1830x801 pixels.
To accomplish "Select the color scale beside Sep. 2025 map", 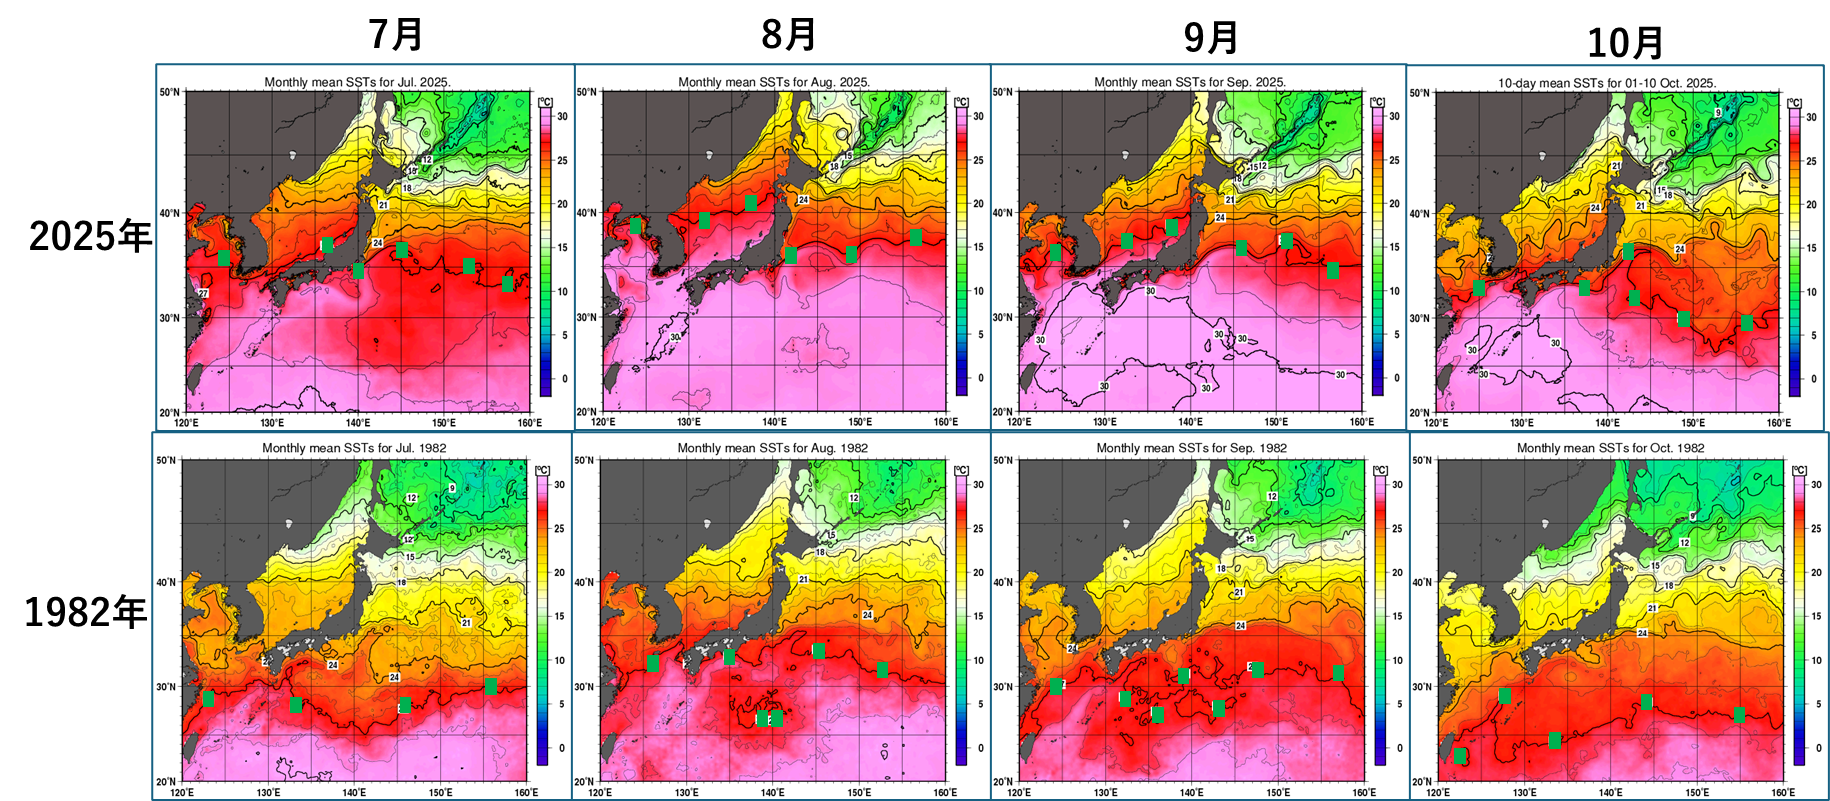I will click(x=1378, y=250).
